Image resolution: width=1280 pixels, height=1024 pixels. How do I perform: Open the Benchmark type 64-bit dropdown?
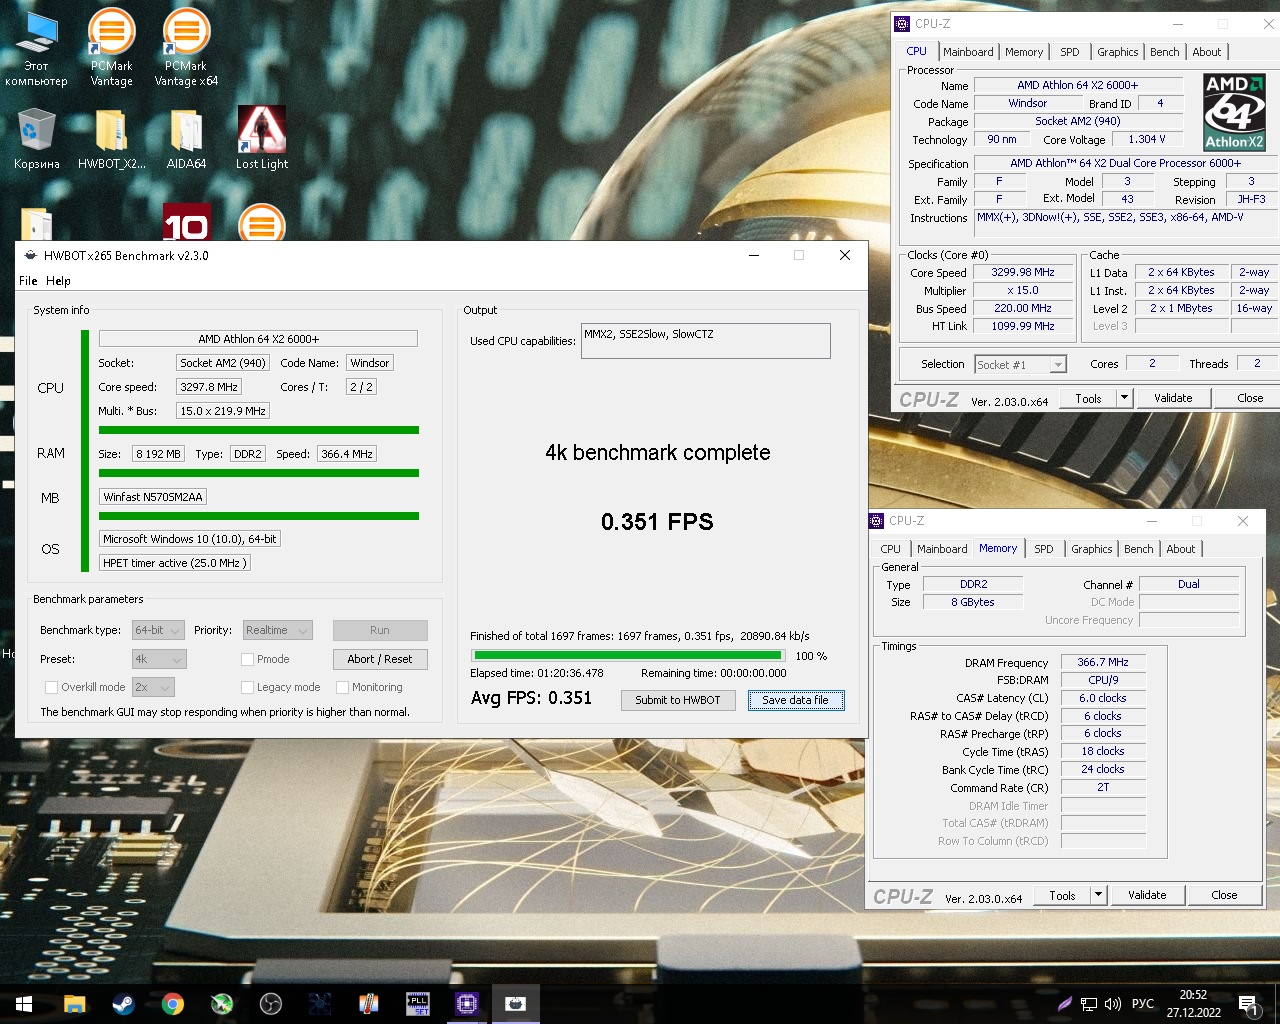pos(158,630)
